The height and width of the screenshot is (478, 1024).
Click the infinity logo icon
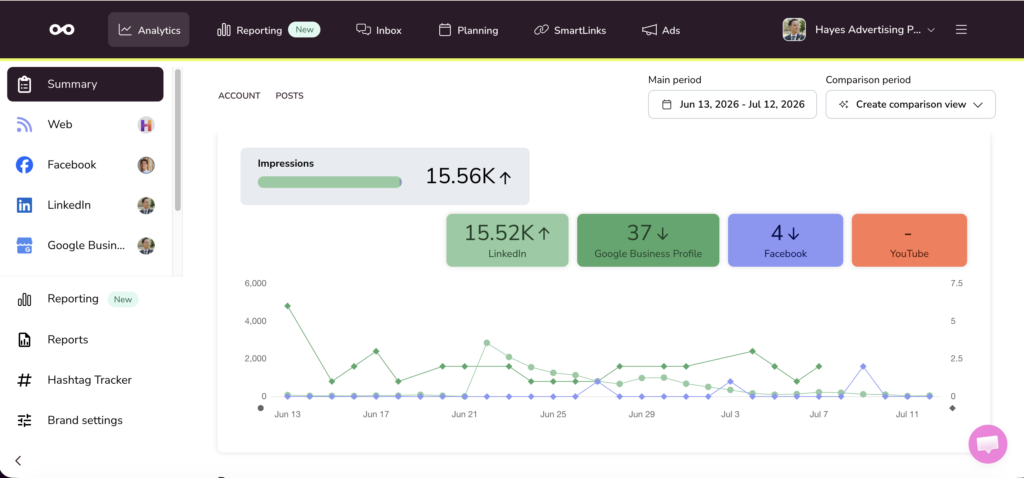click(62, 29)
